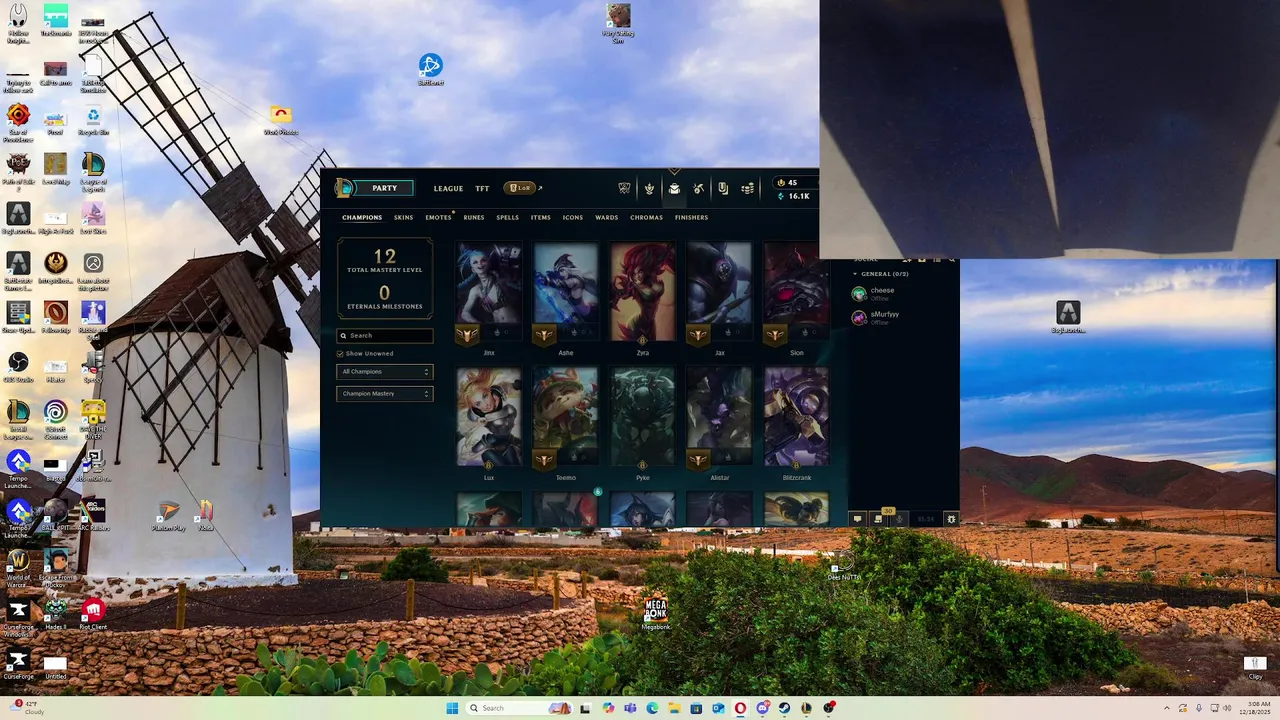Open the Store coins icon
The image size is (1280, 720).
tap(747, 188)
